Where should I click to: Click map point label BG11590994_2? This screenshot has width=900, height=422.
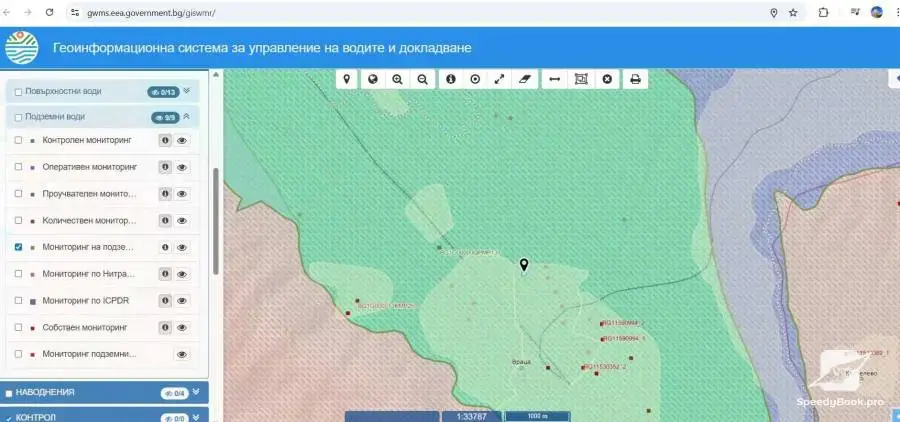(x=624, y=323)
